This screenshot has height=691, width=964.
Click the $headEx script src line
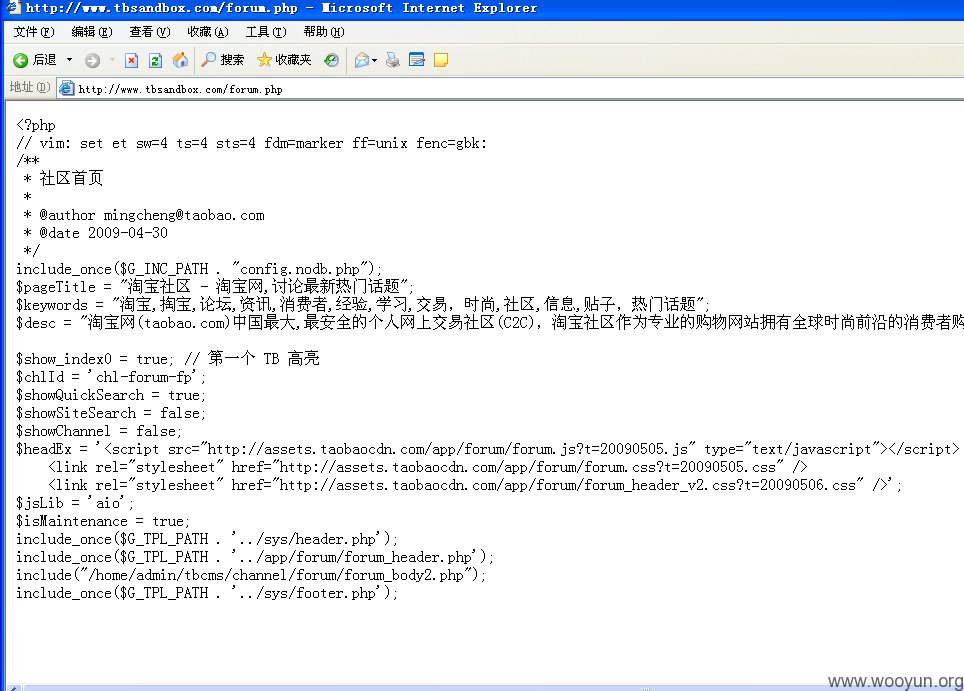[488, 449]
